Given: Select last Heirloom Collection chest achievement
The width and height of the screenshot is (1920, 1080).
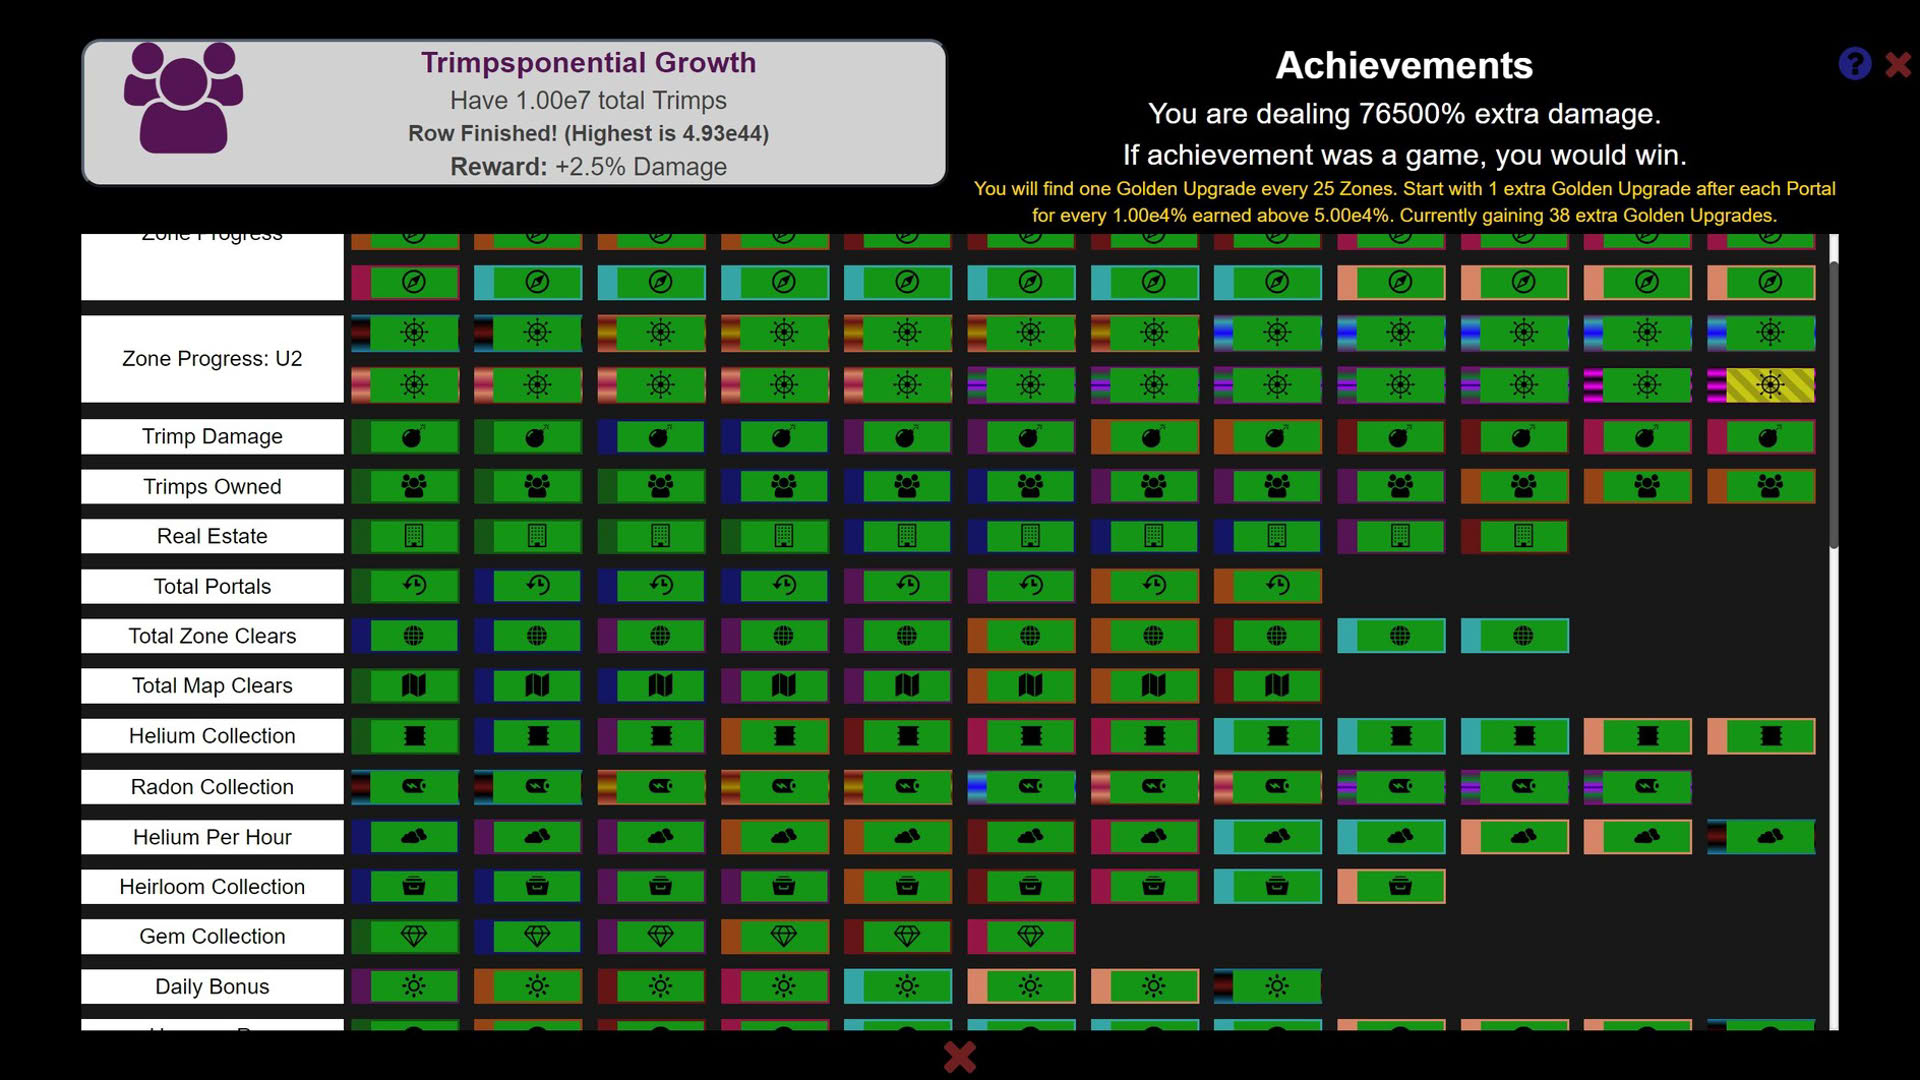Looking at the screenshot, I should (1391, 887).
